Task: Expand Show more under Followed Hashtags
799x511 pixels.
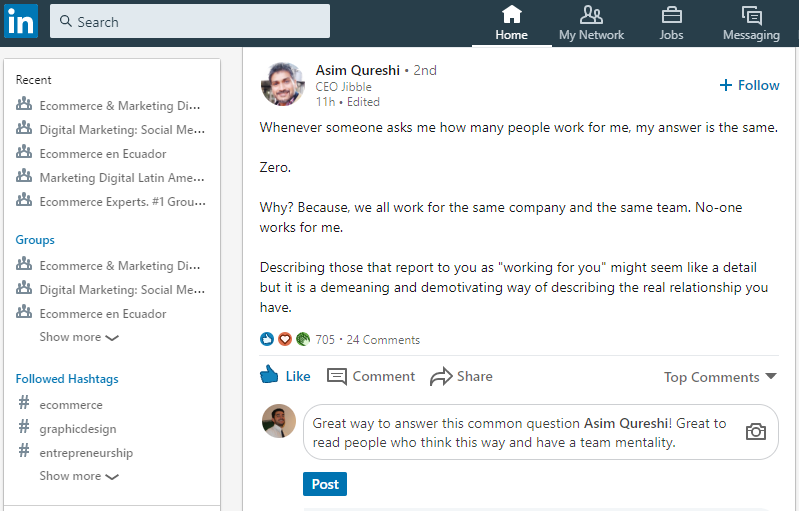Action: [79, 476]
